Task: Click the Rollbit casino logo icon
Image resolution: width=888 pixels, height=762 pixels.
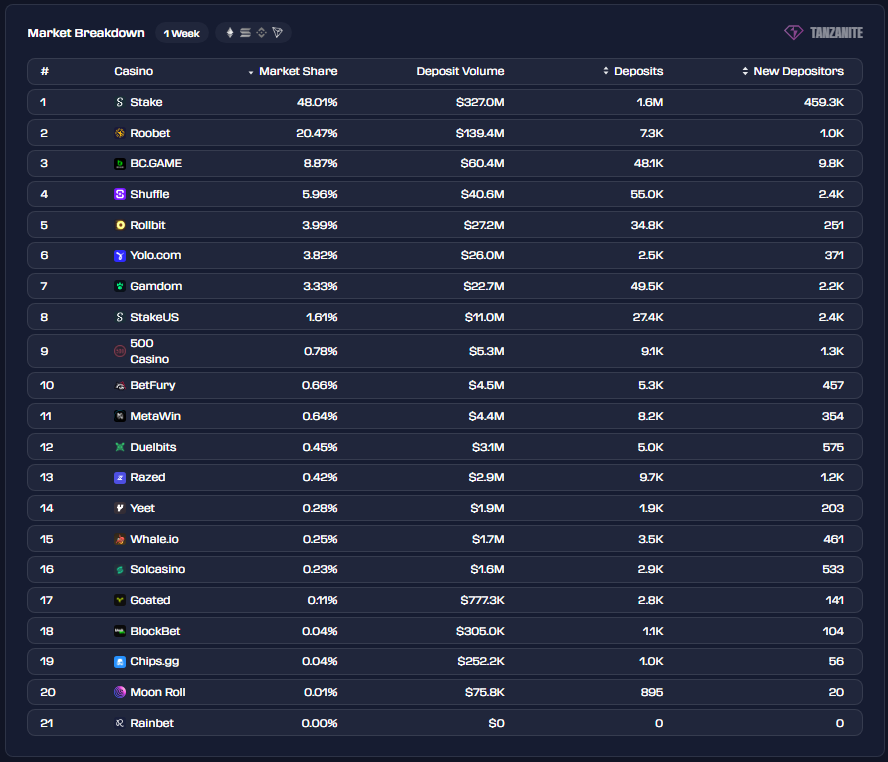Action: [120, 225]
